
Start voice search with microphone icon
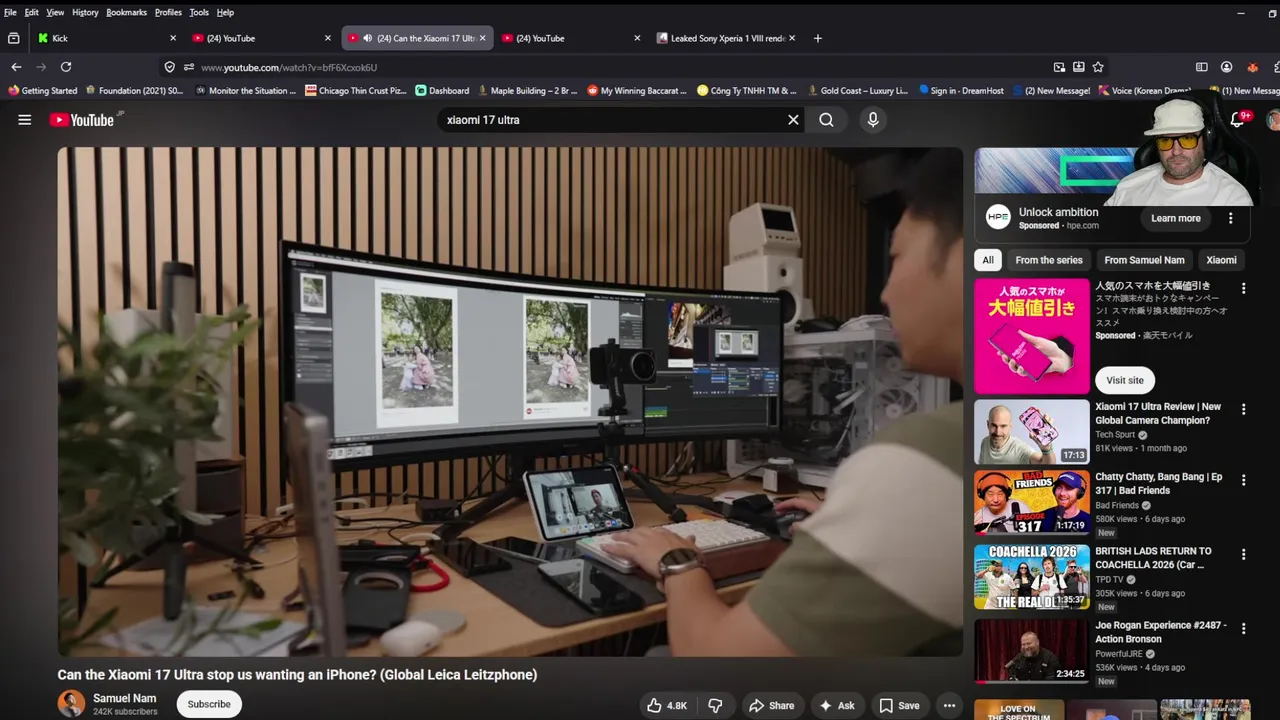(873, 120)
